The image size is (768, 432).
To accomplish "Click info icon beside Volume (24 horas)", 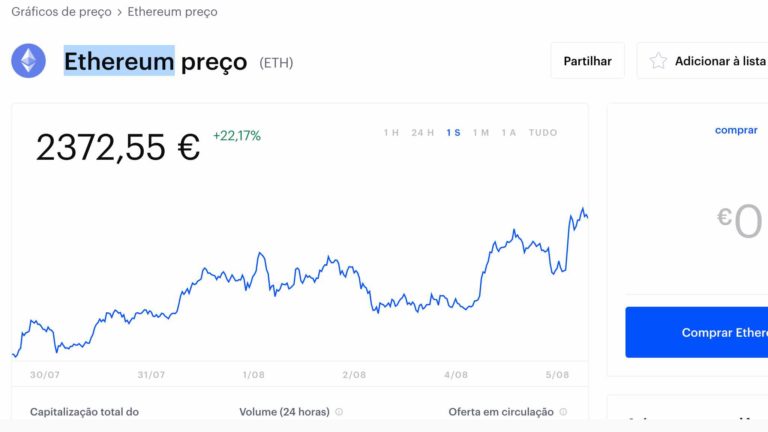I will 339,412.
